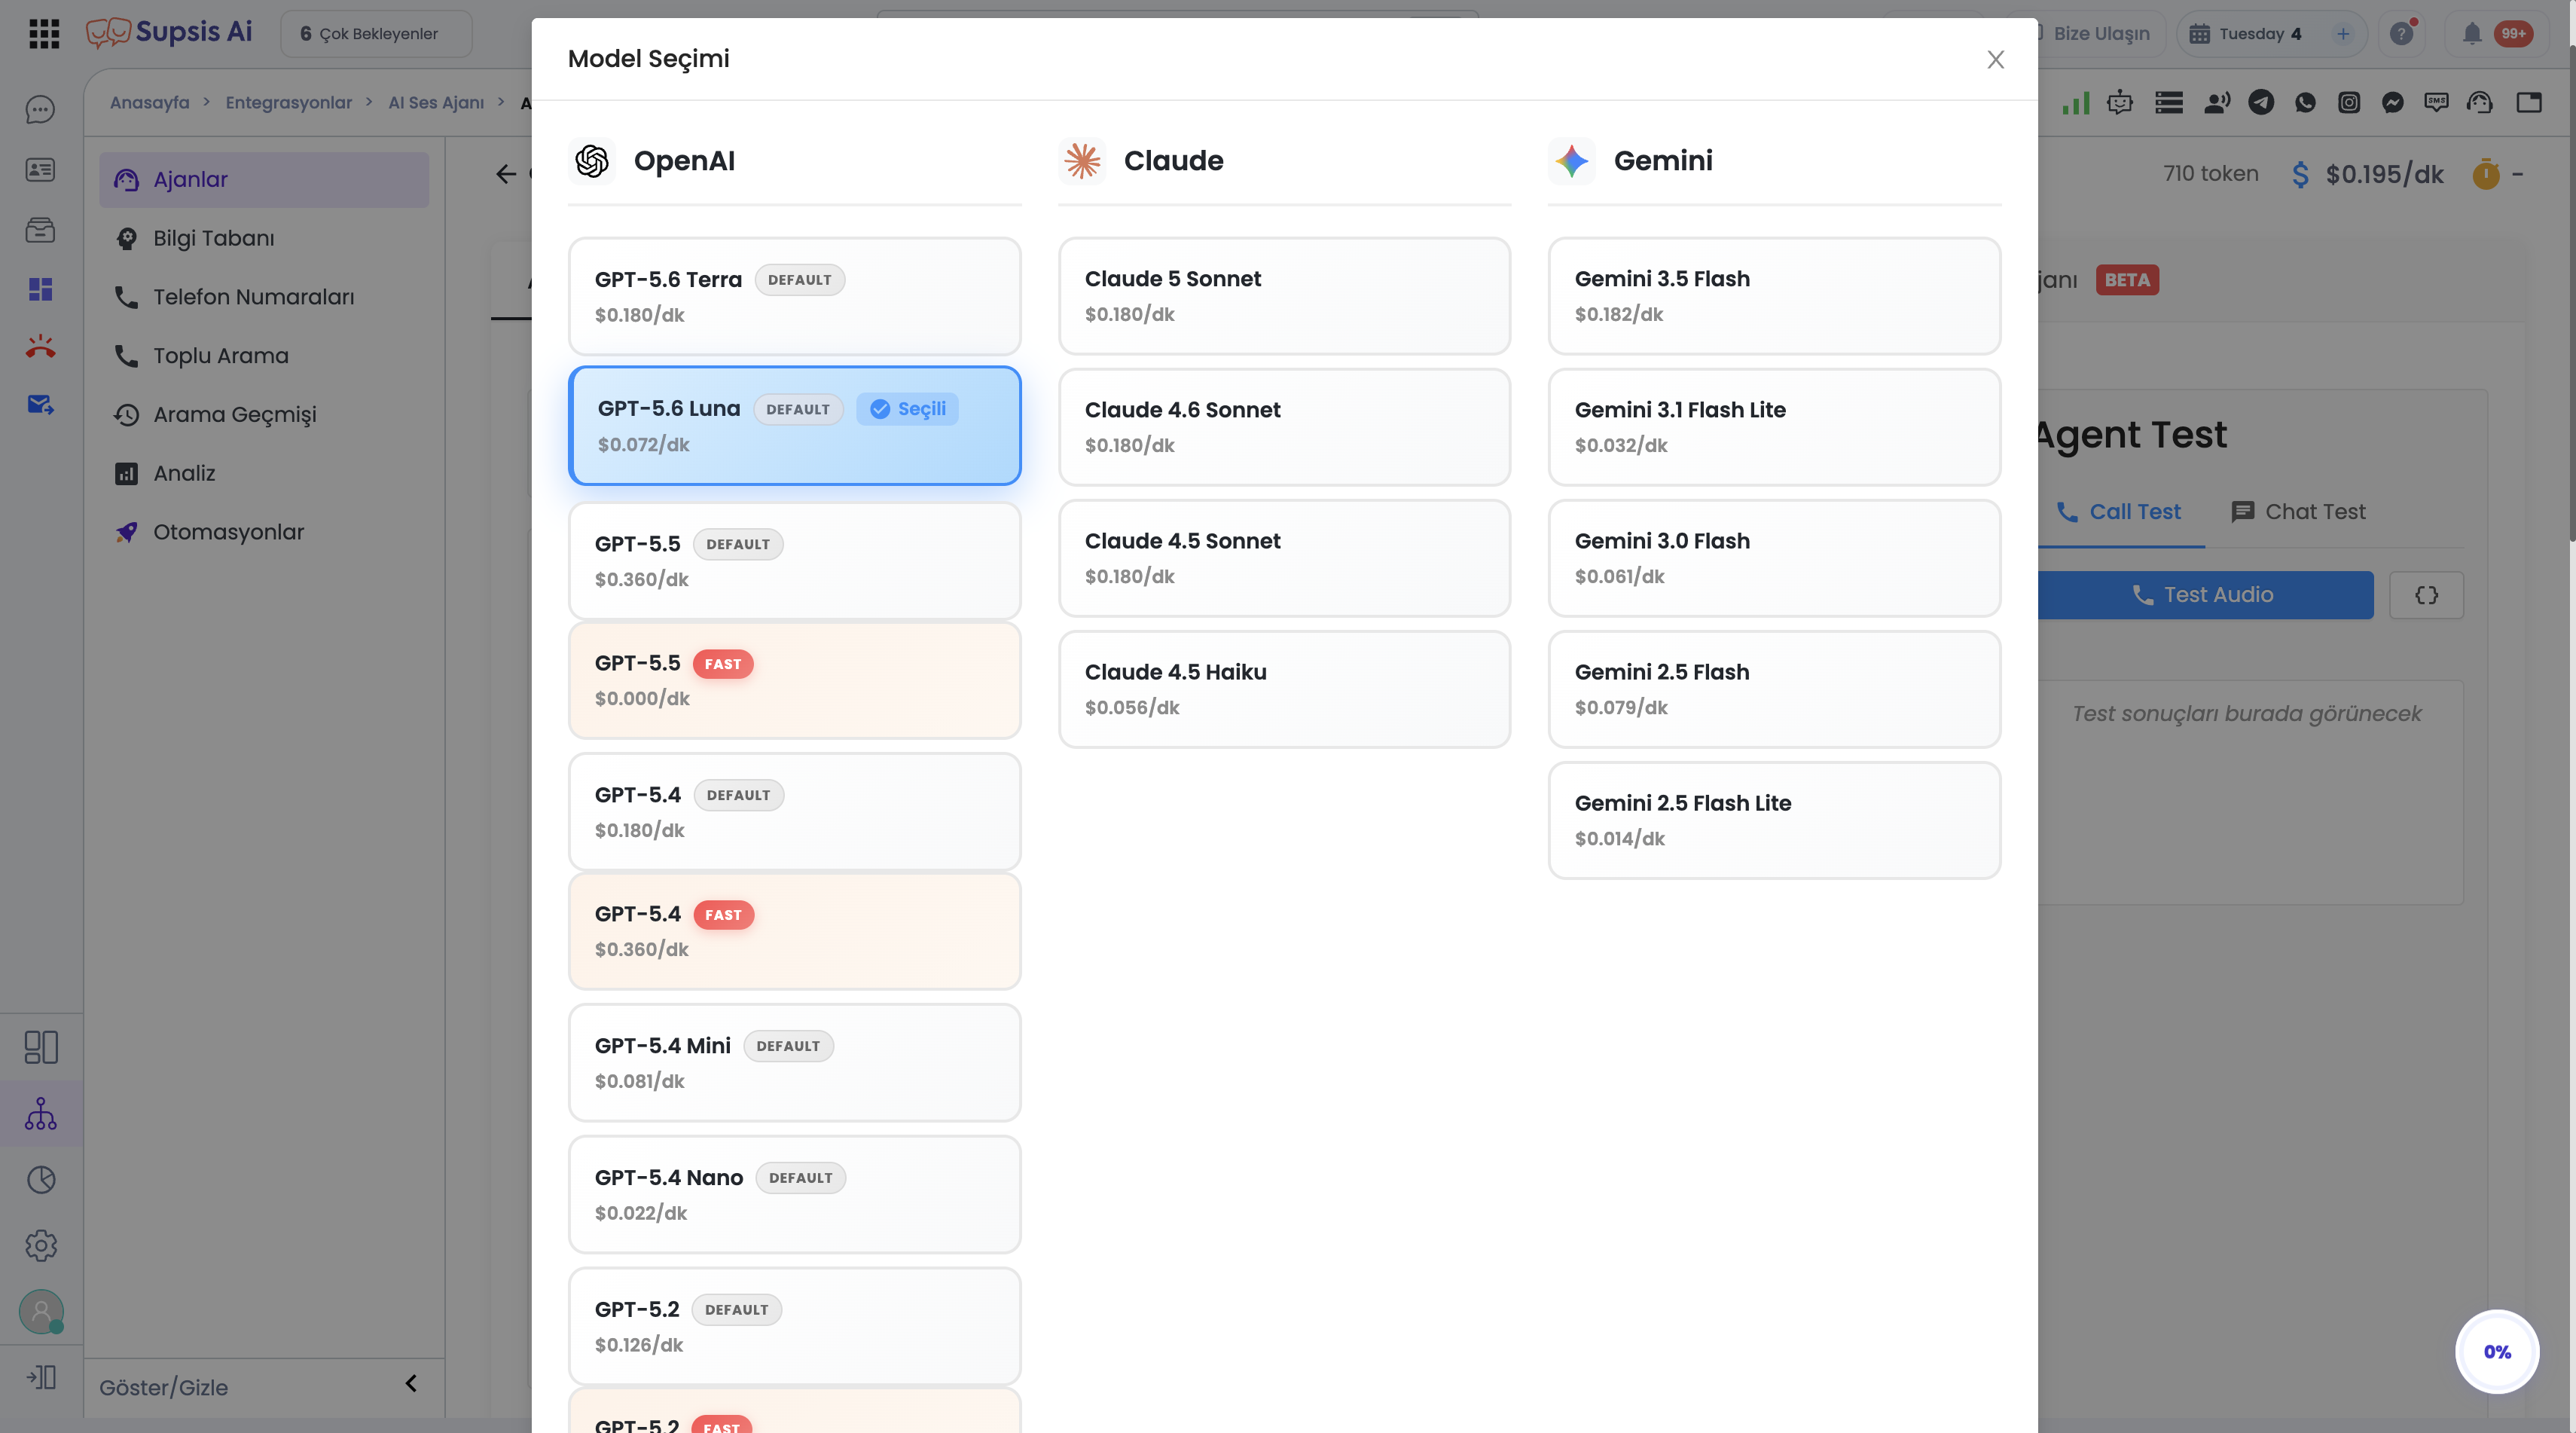
Task: Close the Model Seçimi dialog
Action: (x=1995, y=60)
